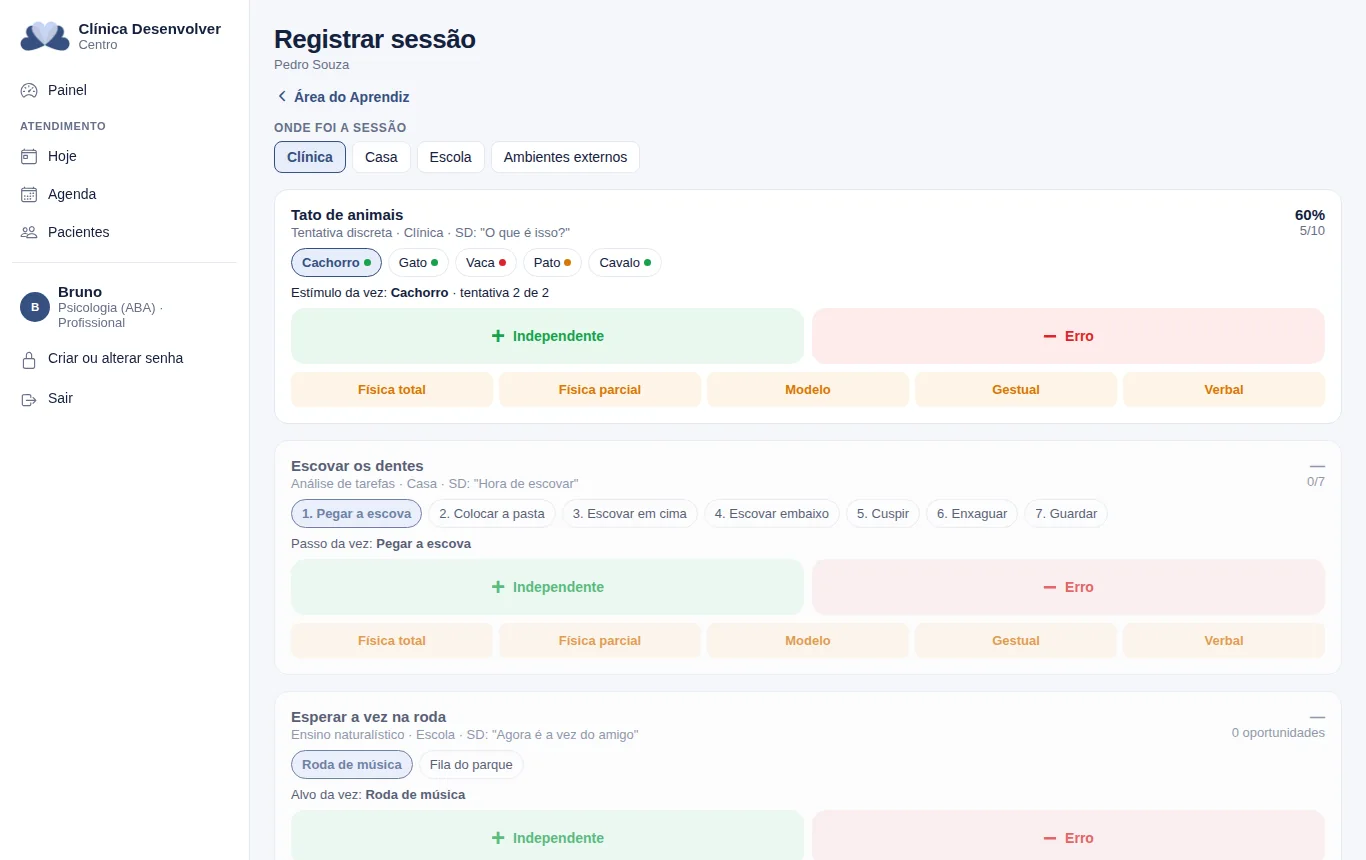Select the Gato stimulus chip
This screenshot has width=1366, height=860.
pyautogui.click(x=418, y=262)
